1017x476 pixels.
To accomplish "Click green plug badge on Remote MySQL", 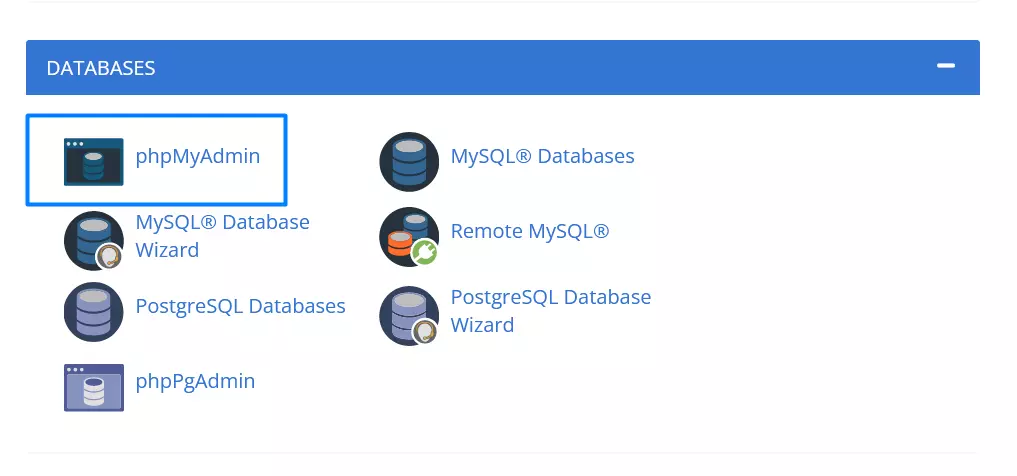I will coord(424,254).
